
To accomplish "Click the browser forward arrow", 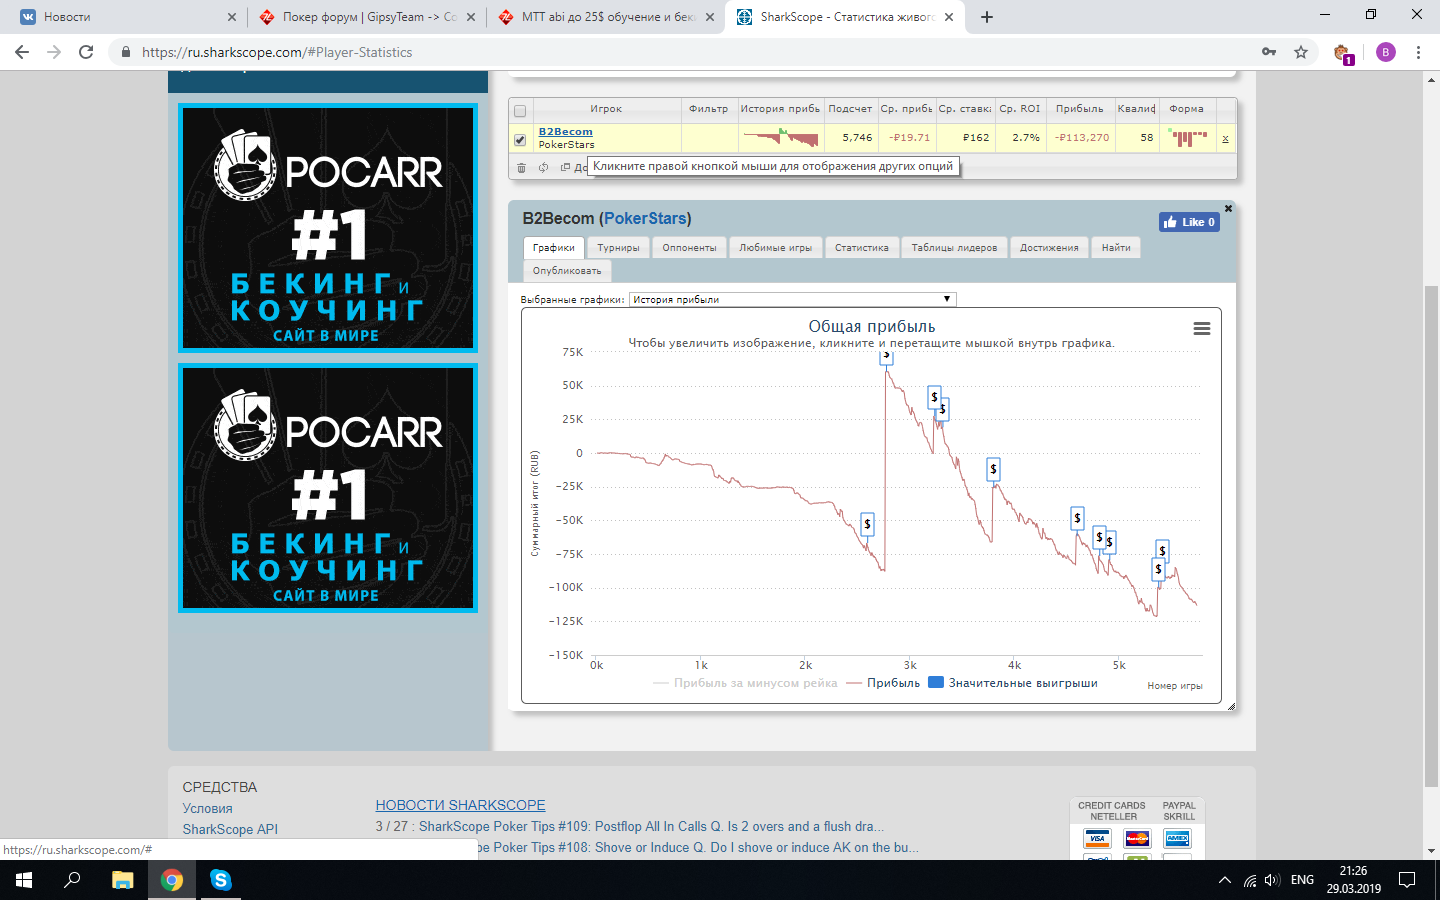I will (54, 52).
